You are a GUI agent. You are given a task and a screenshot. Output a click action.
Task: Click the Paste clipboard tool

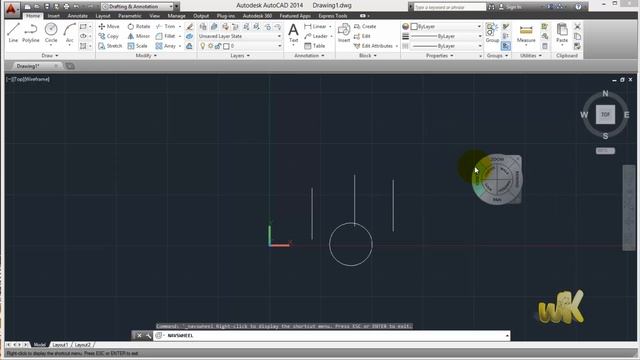pyautogui.click(x=562, y=33)
